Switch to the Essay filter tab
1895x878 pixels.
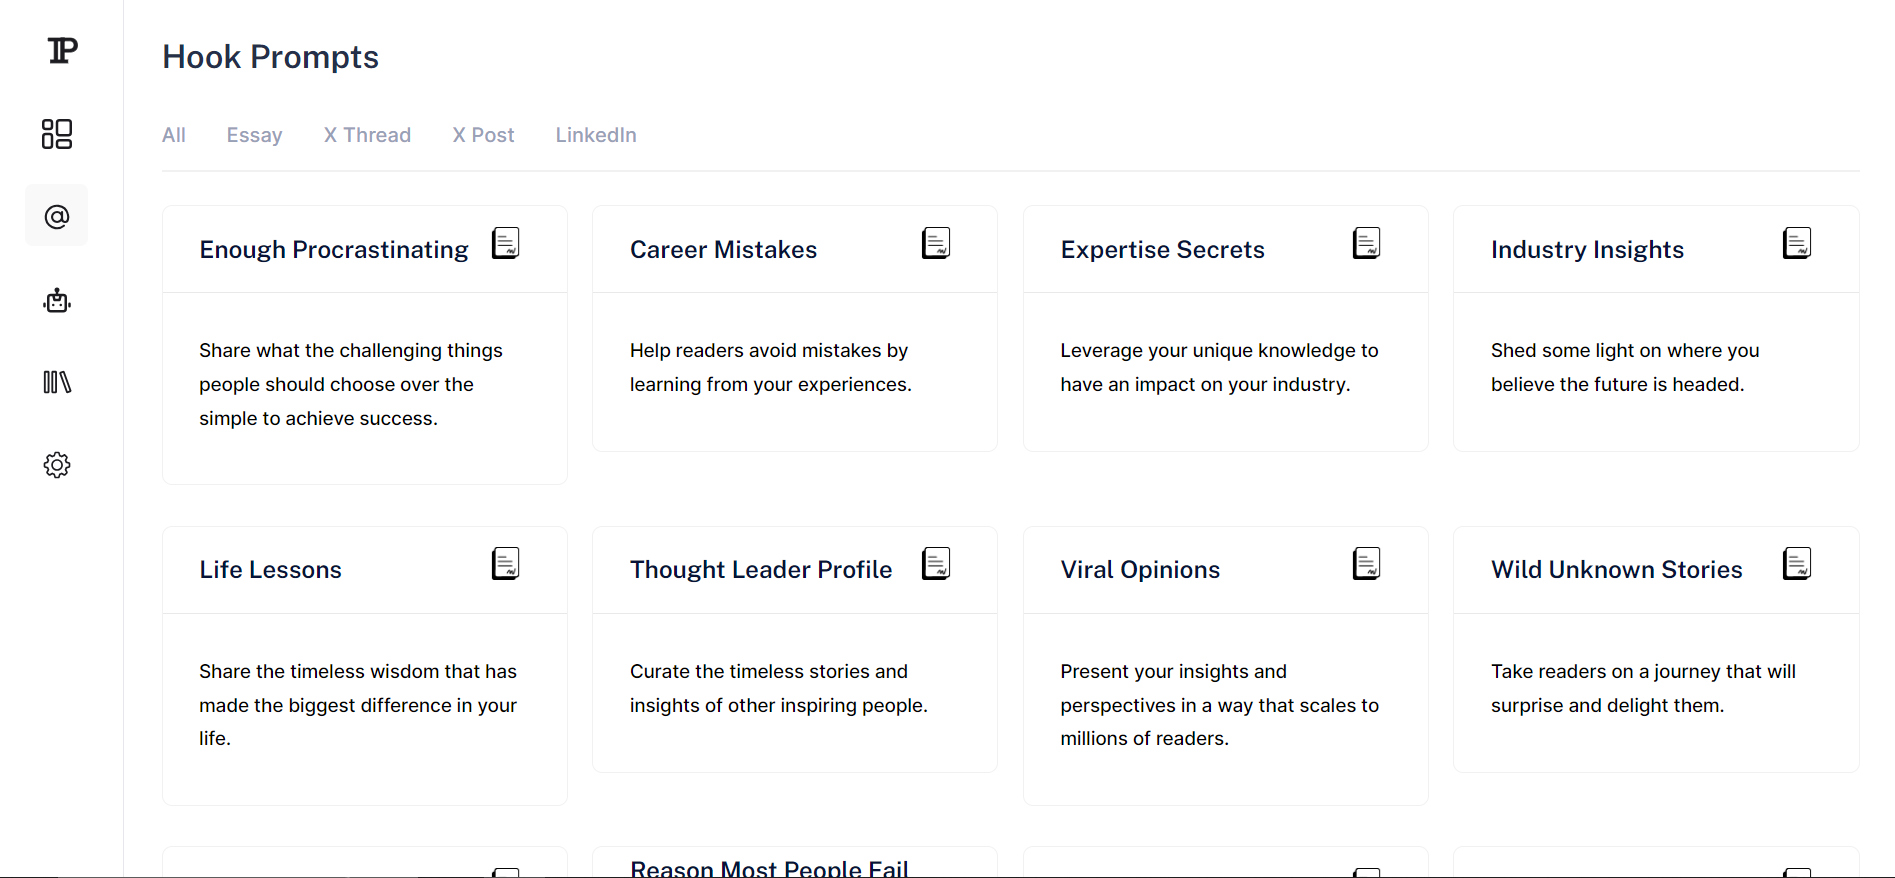[x=254, y=135]
